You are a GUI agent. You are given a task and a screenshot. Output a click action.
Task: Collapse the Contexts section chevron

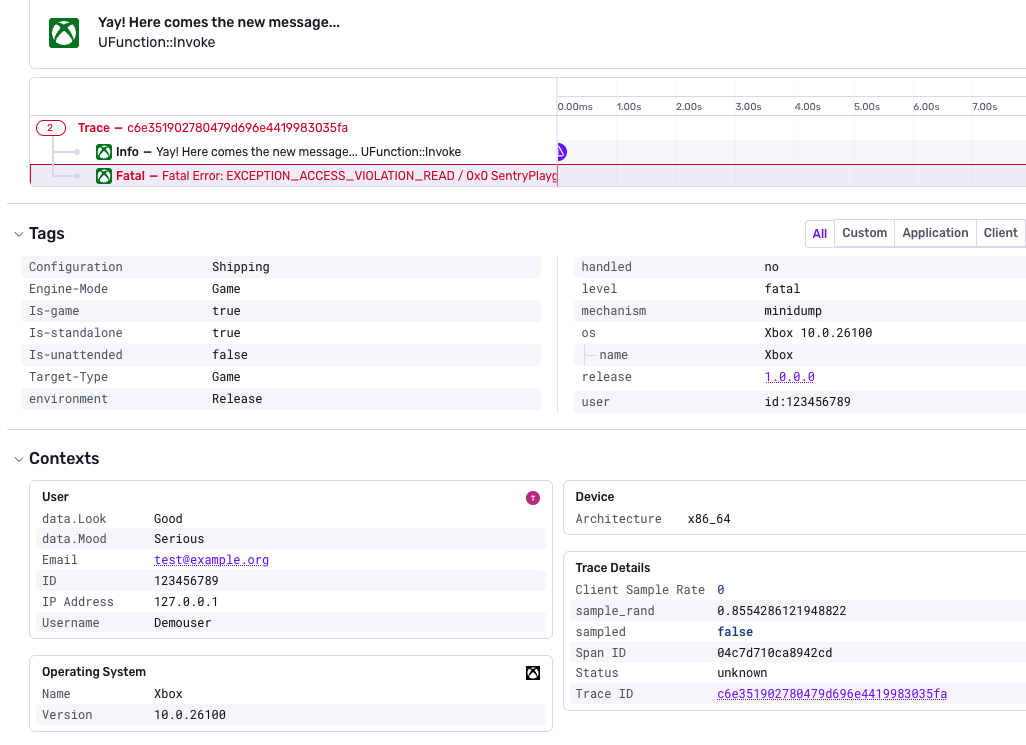18,459
